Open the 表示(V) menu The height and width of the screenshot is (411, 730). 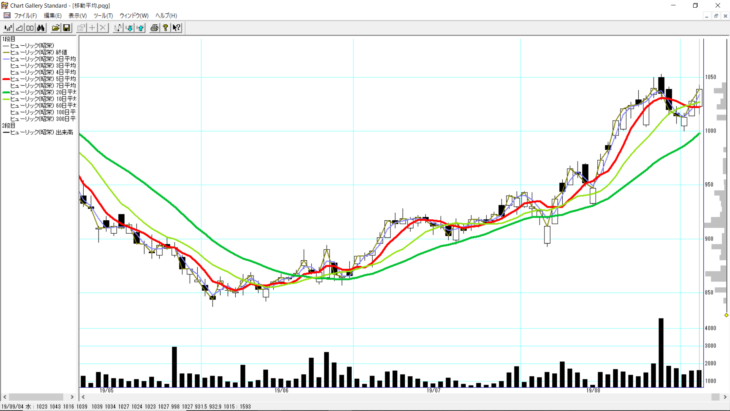[x=79, y=16]
